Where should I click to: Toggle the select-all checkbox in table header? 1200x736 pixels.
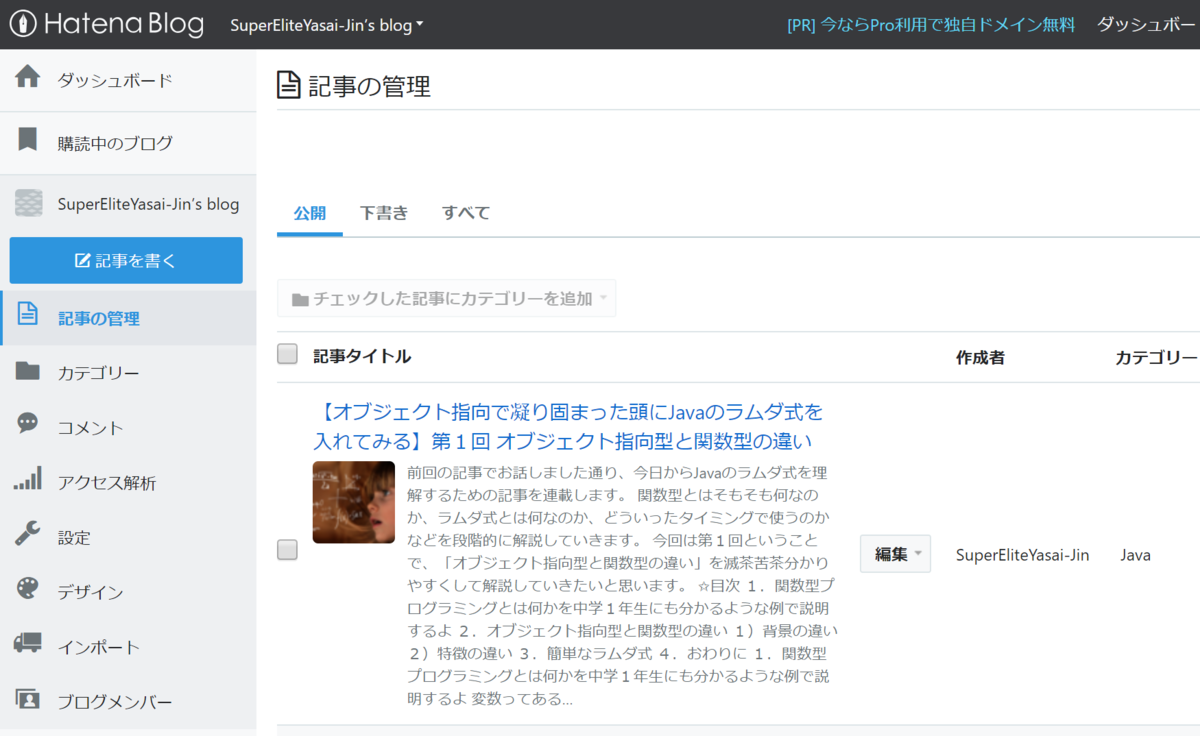tap(287, 354)
